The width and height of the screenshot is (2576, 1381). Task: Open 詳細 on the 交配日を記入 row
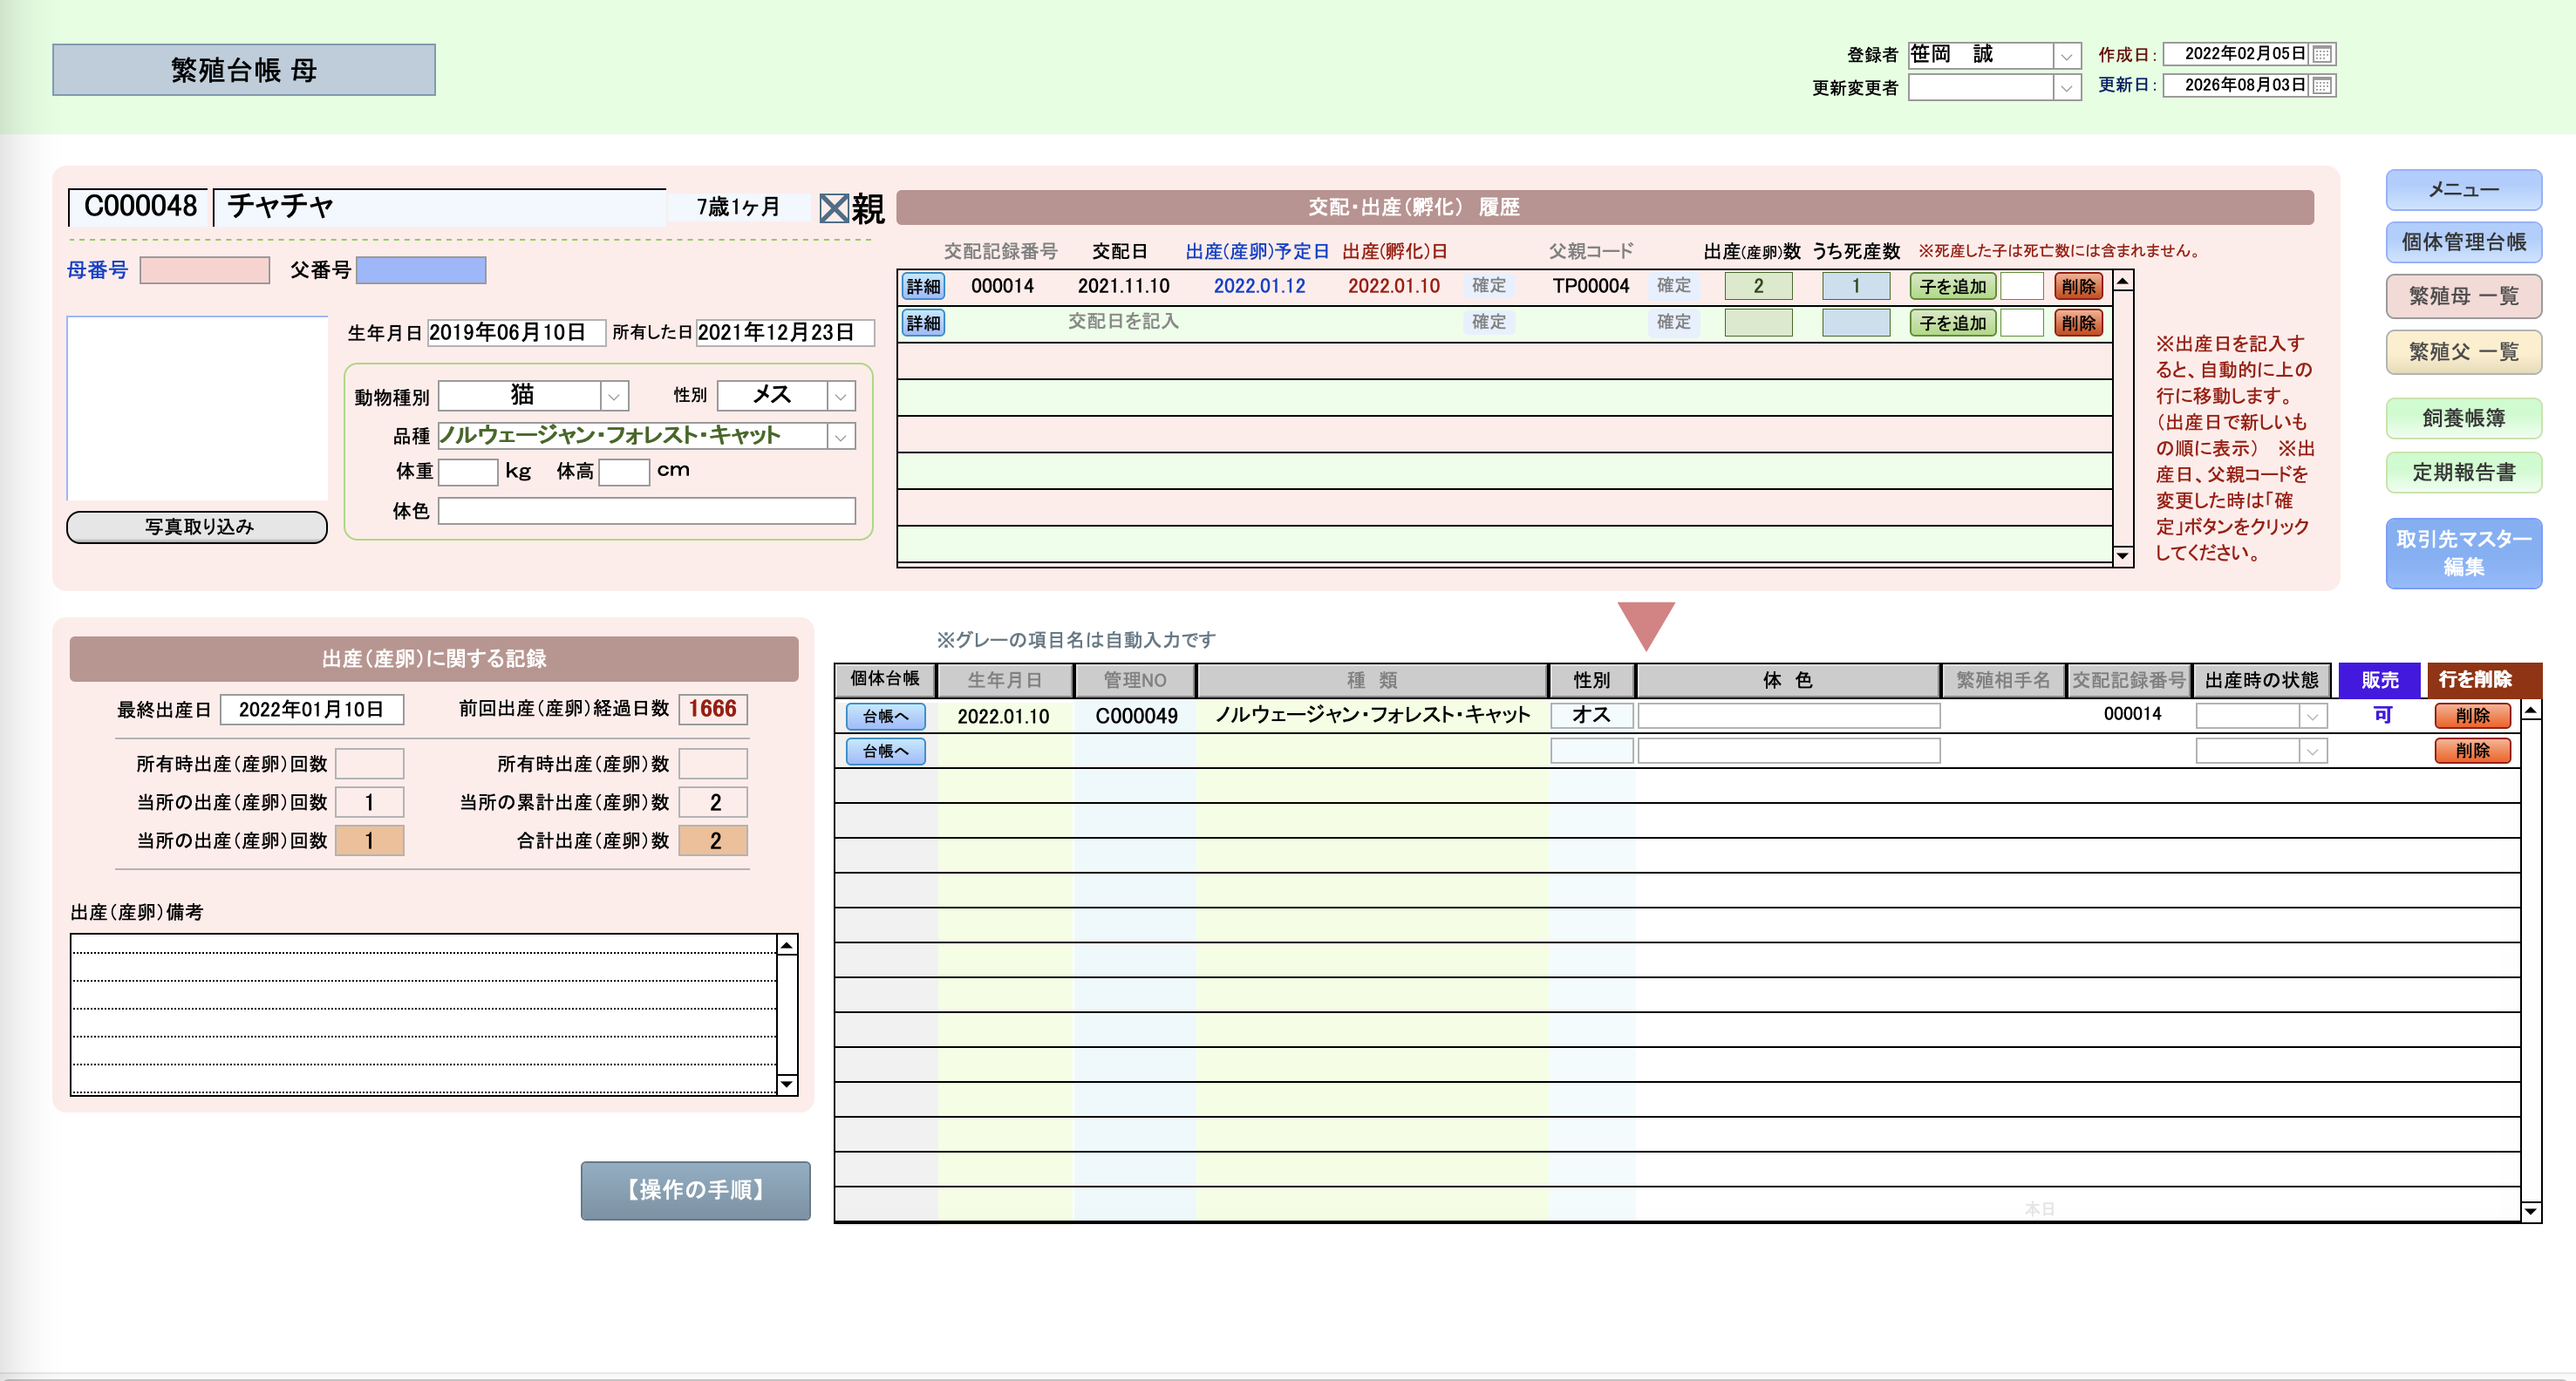click(923, 323)
